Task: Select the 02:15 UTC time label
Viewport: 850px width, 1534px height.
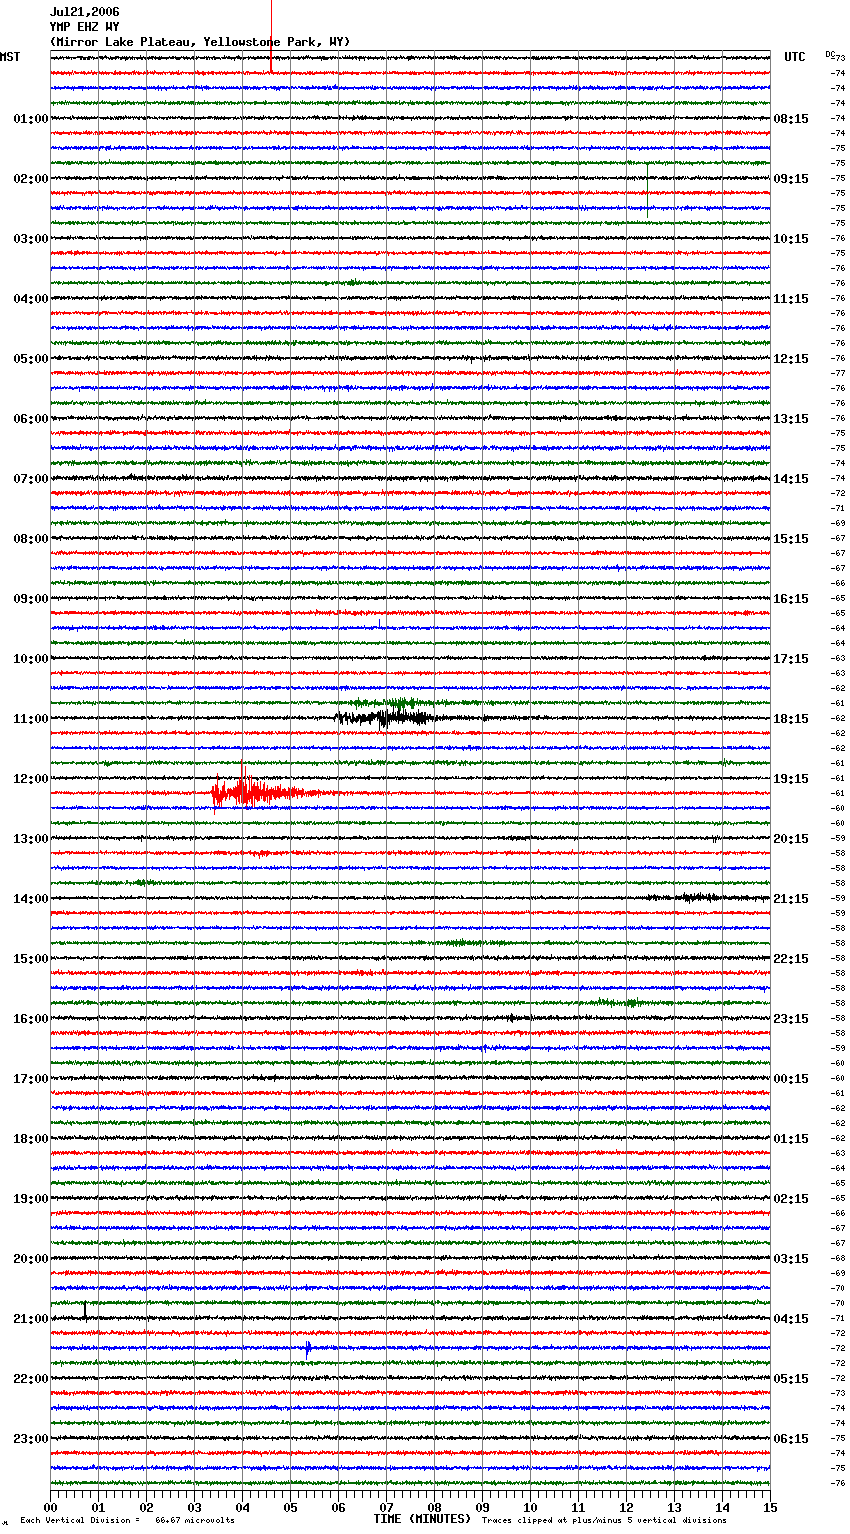Action: pyautogui.click(x=791, y=1199)
